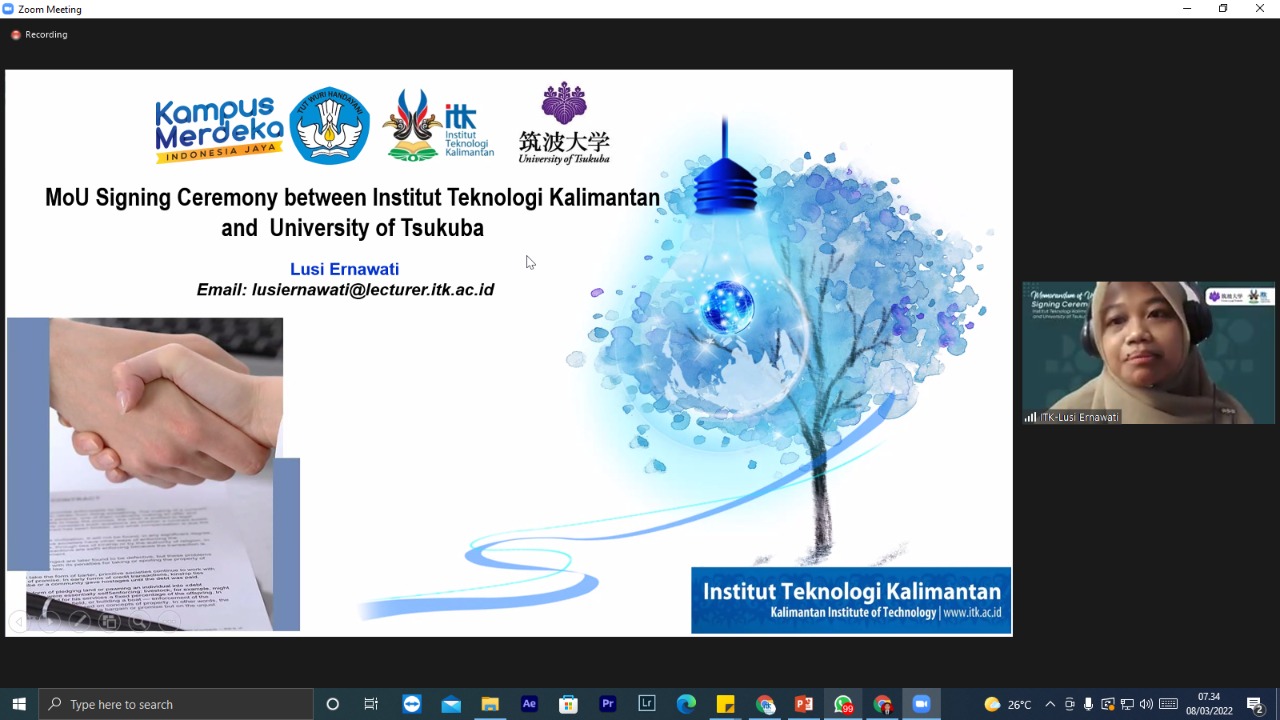Open WhatsApp from the taskbar
1280x720 pixels.
click(843, 704)
